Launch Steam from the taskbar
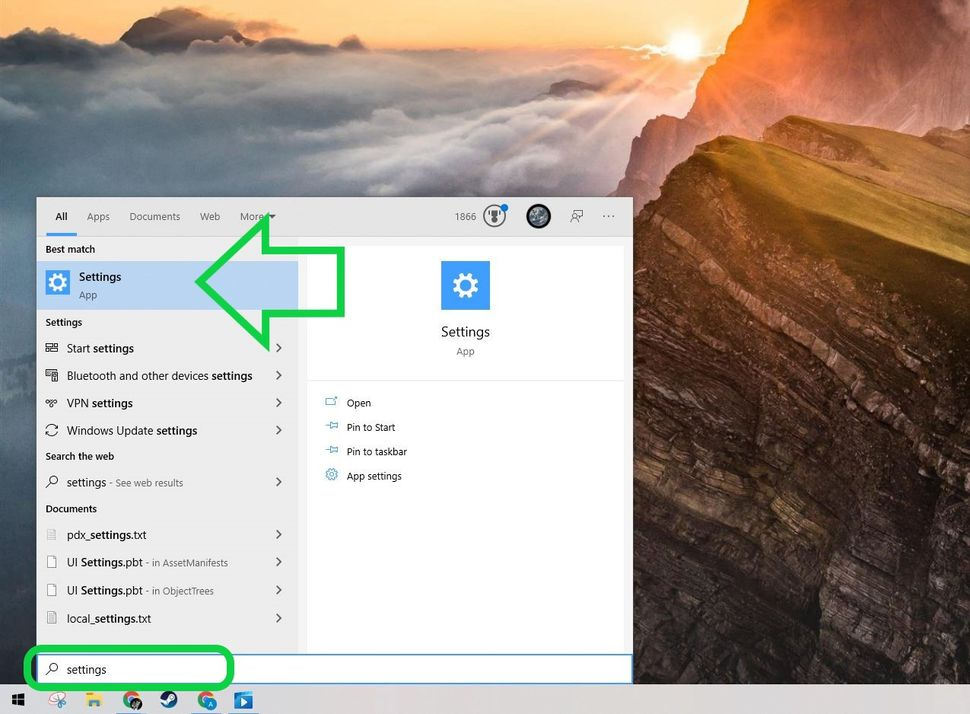 (169, 700)
